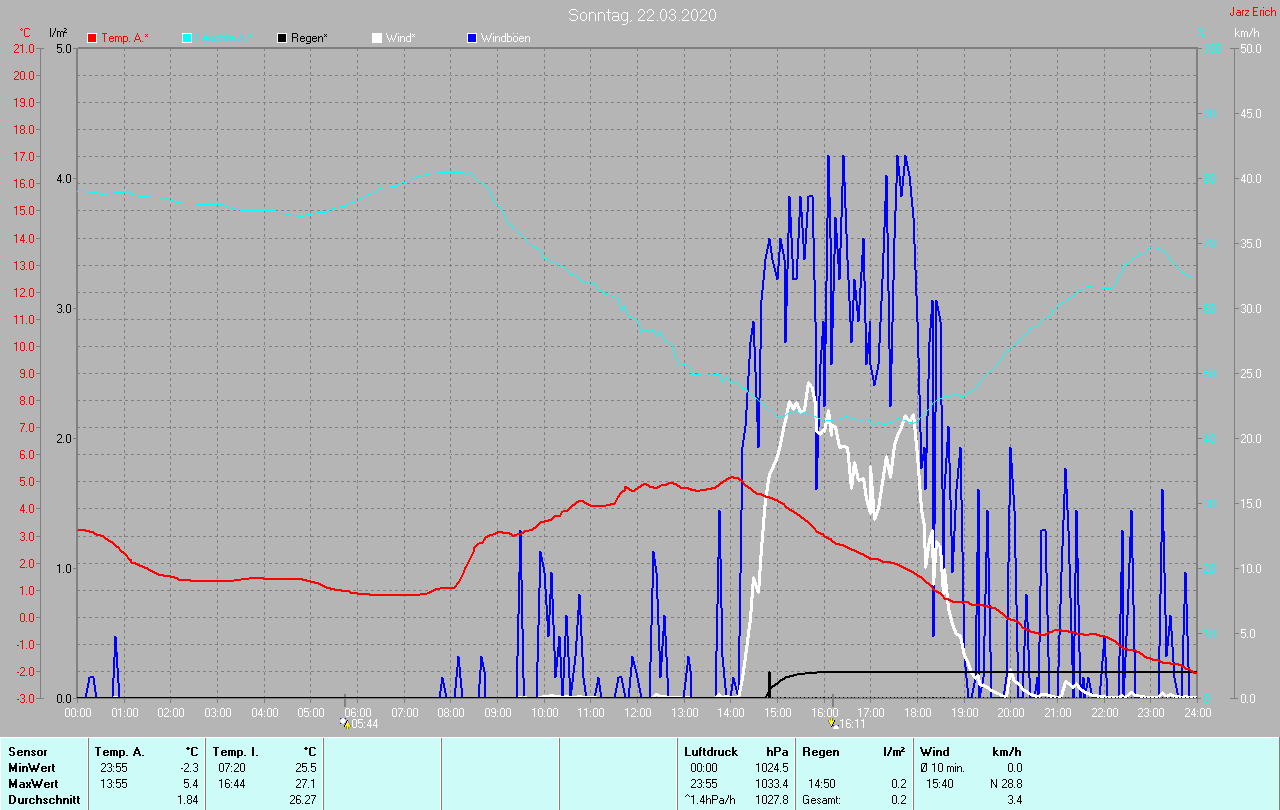Click the white Wind legend swatch
The image size is (1280, 810).
pos(377,38)
